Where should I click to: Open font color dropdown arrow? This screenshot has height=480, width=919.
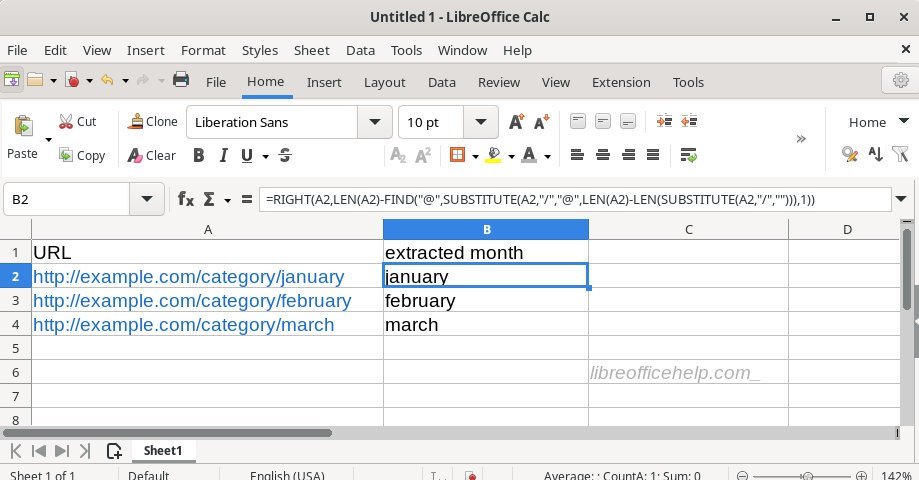(x=547, y=156)
